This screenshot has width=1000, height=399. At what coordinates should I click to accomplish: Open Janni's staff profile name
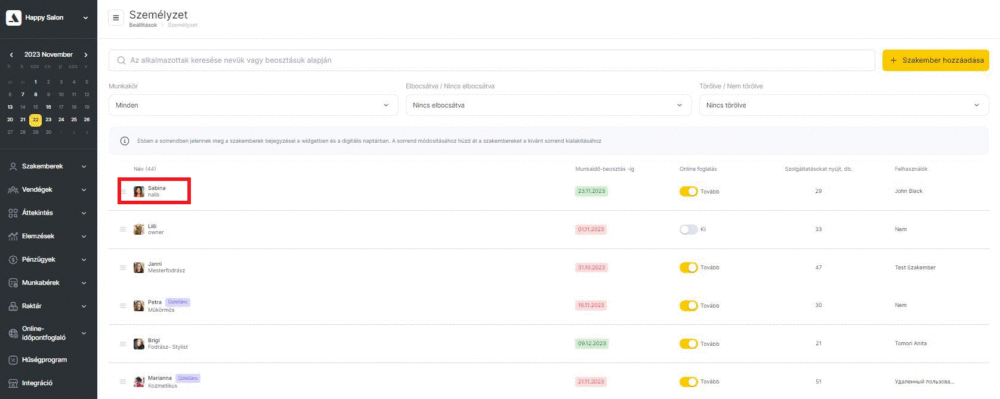[155, 264]
